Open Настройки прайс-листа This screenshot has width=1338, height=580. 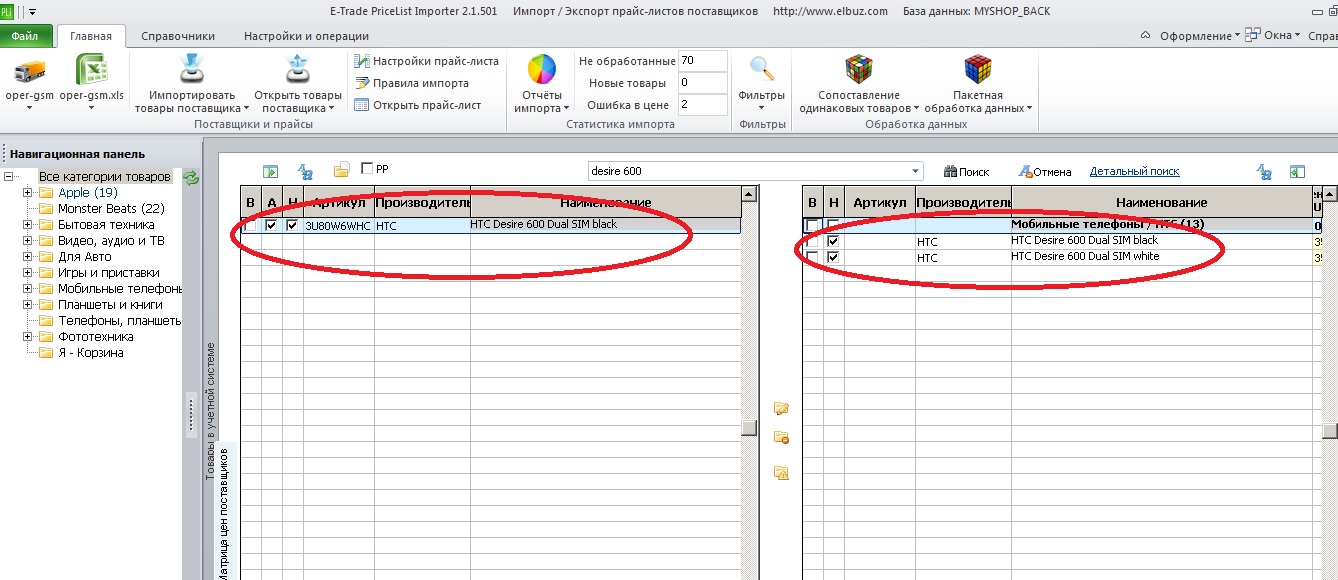click(x=426, y=61)
